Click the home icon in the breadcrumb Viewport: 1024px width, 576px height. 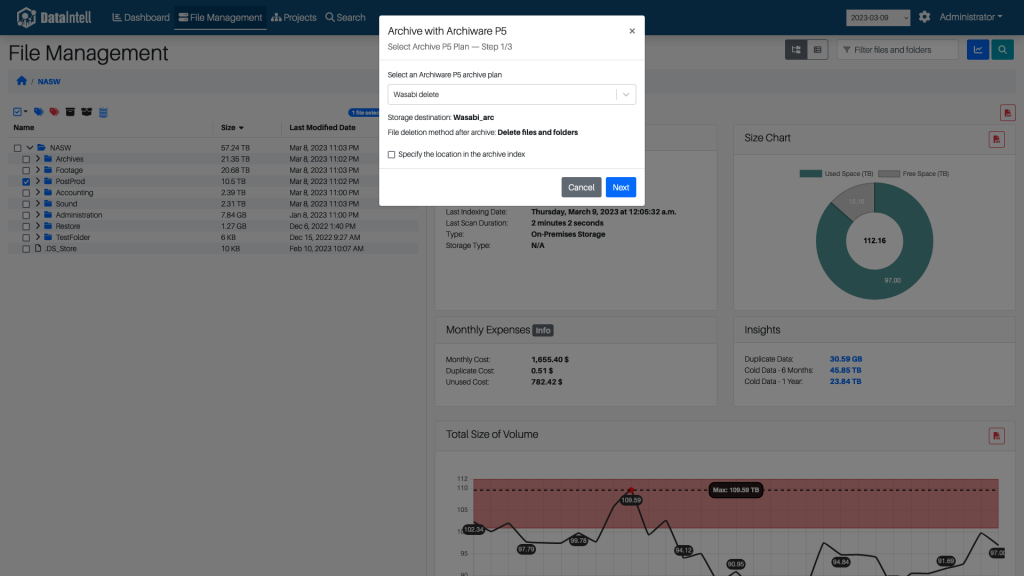[22, 81]
